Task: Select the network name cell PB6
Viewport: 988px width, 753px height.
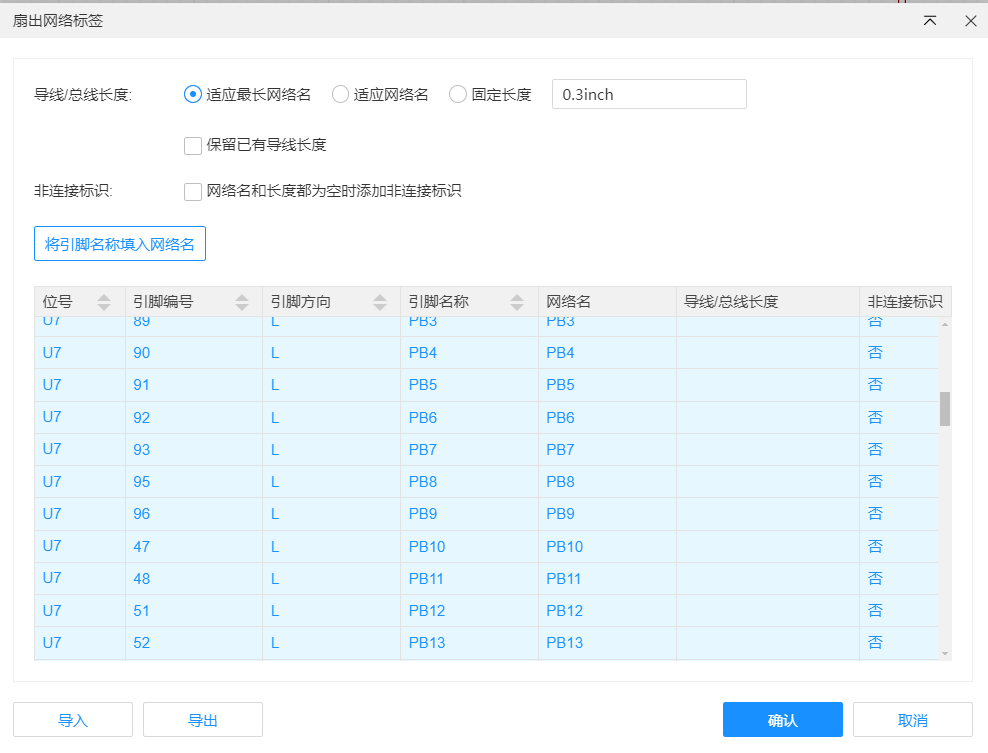Action: pos(607,418)
